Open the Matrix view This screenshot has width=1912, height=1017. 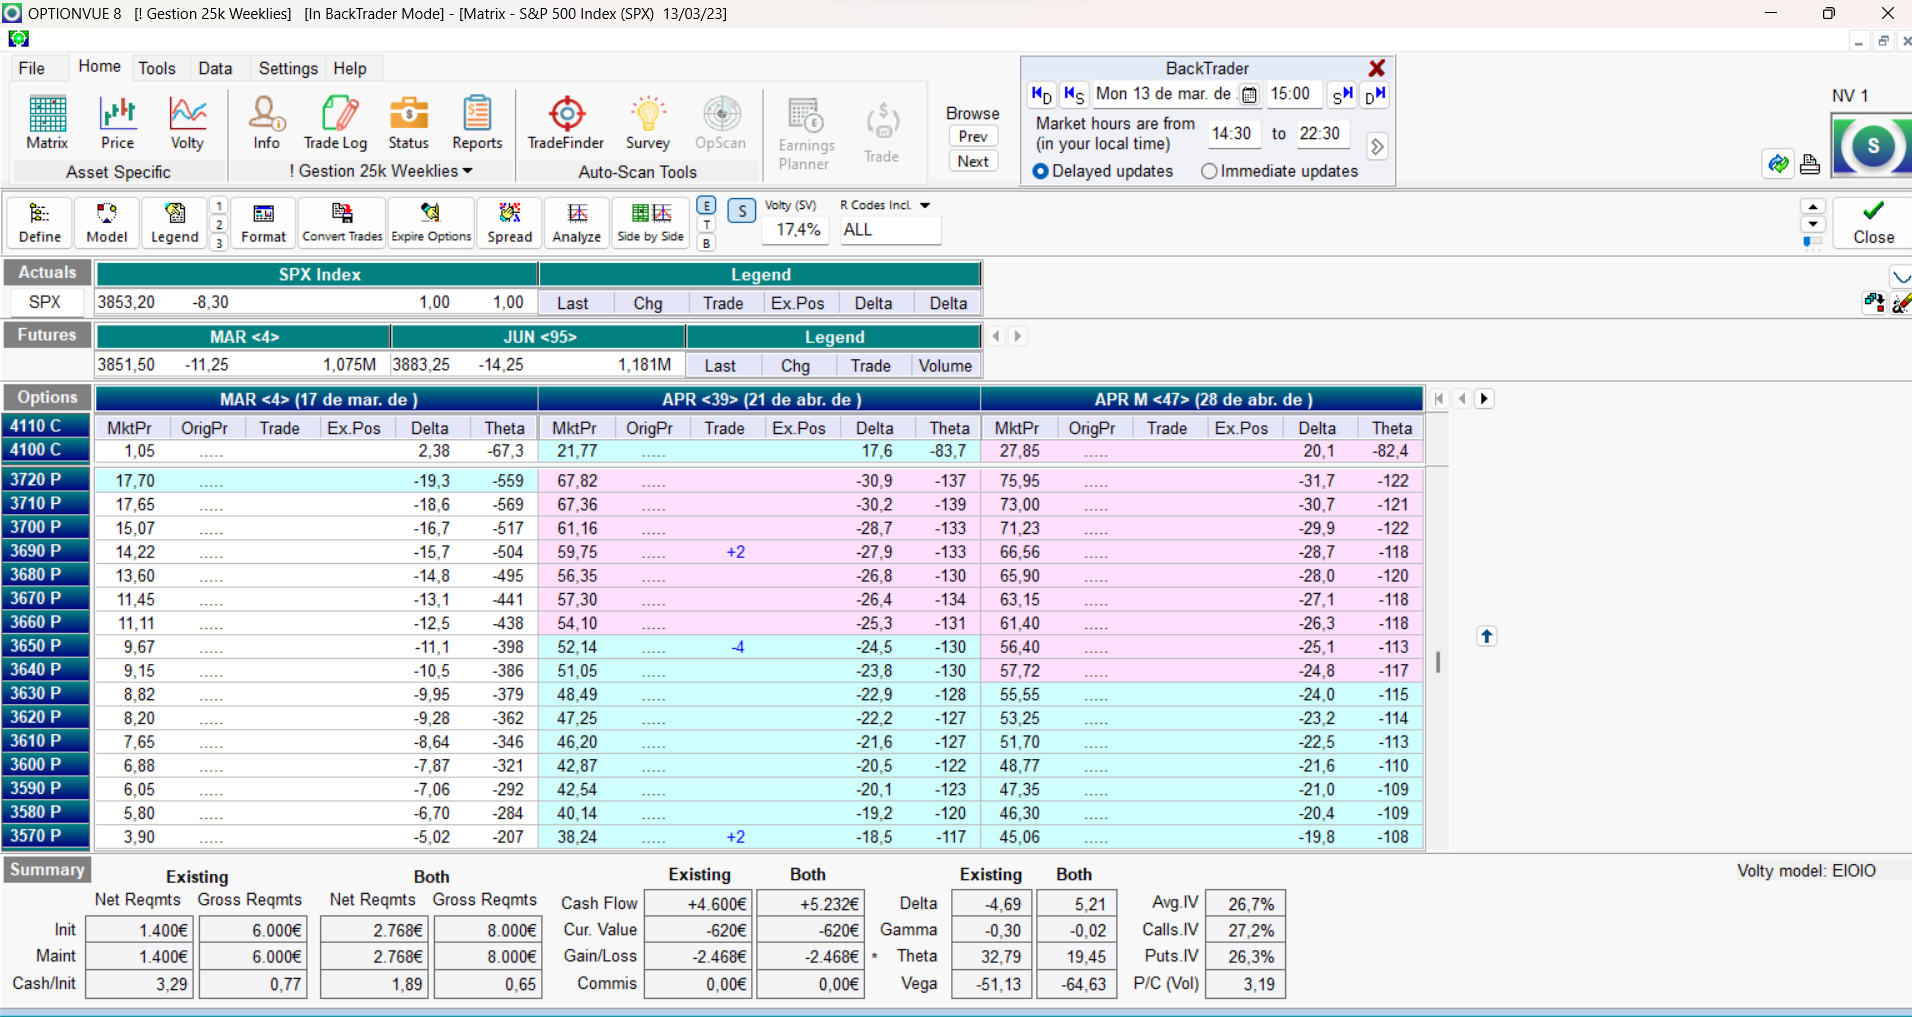pyautogui.click(x=47, y=123)
